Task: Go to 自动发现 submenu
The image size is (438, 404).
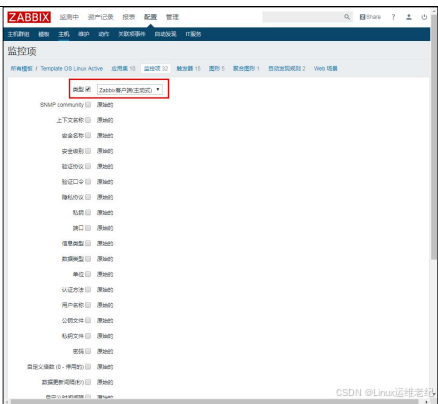Action: pos(165,34)
